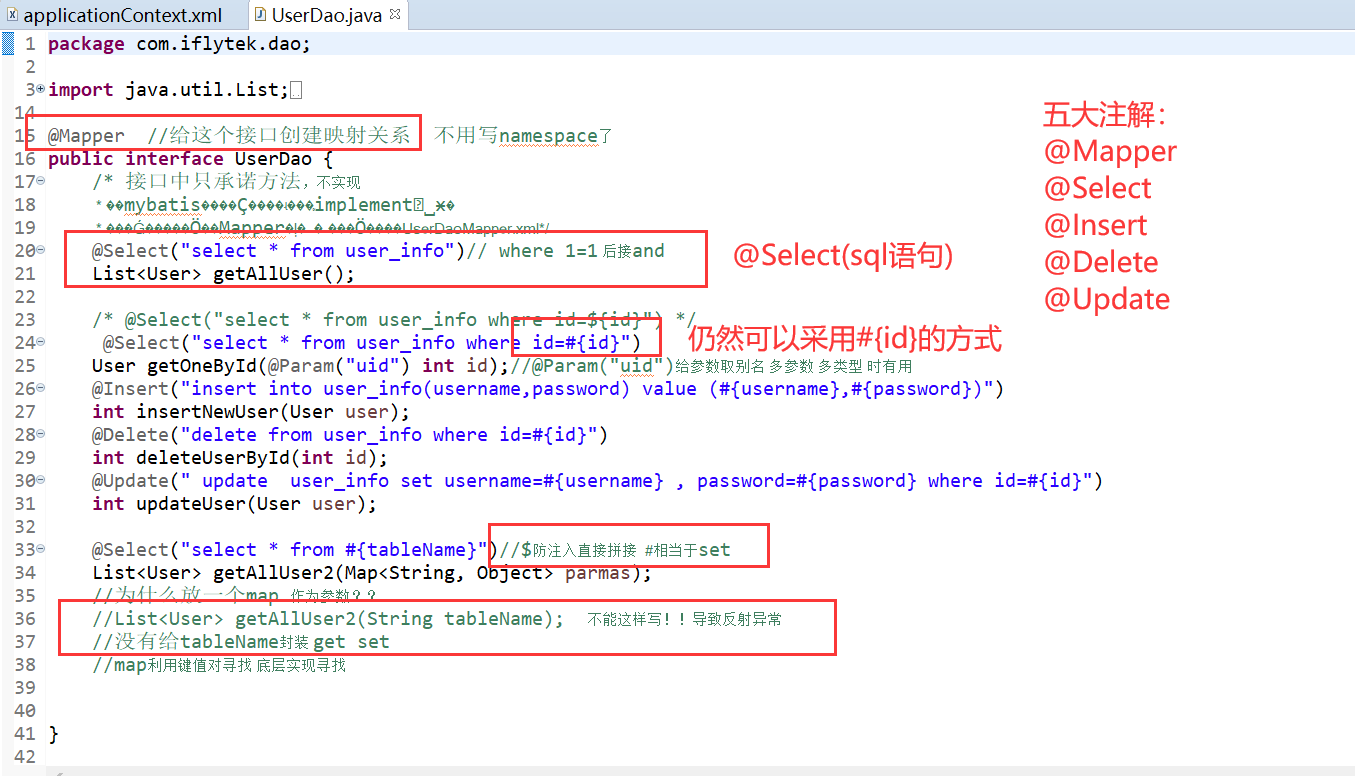1355x776 pixels.
Task: Click the commented '@Select' with '${id}' on line 23
Action: (x=393, y=320)
